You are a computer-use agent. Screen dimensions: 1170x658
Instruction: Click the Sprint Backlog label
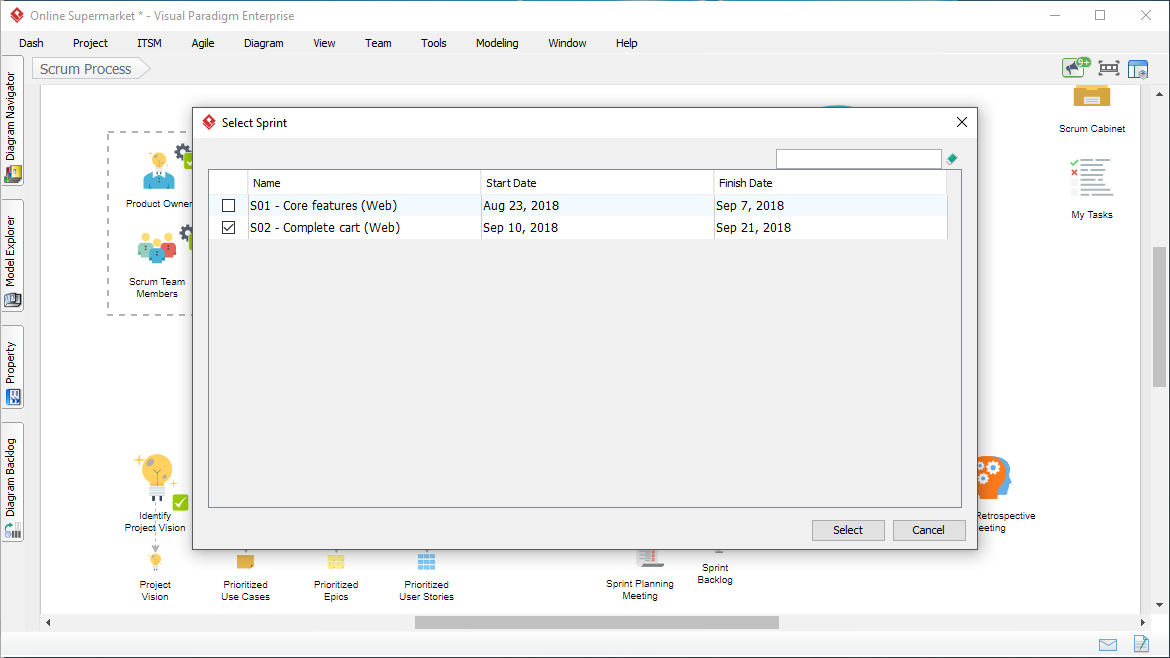tap(715, 574)
